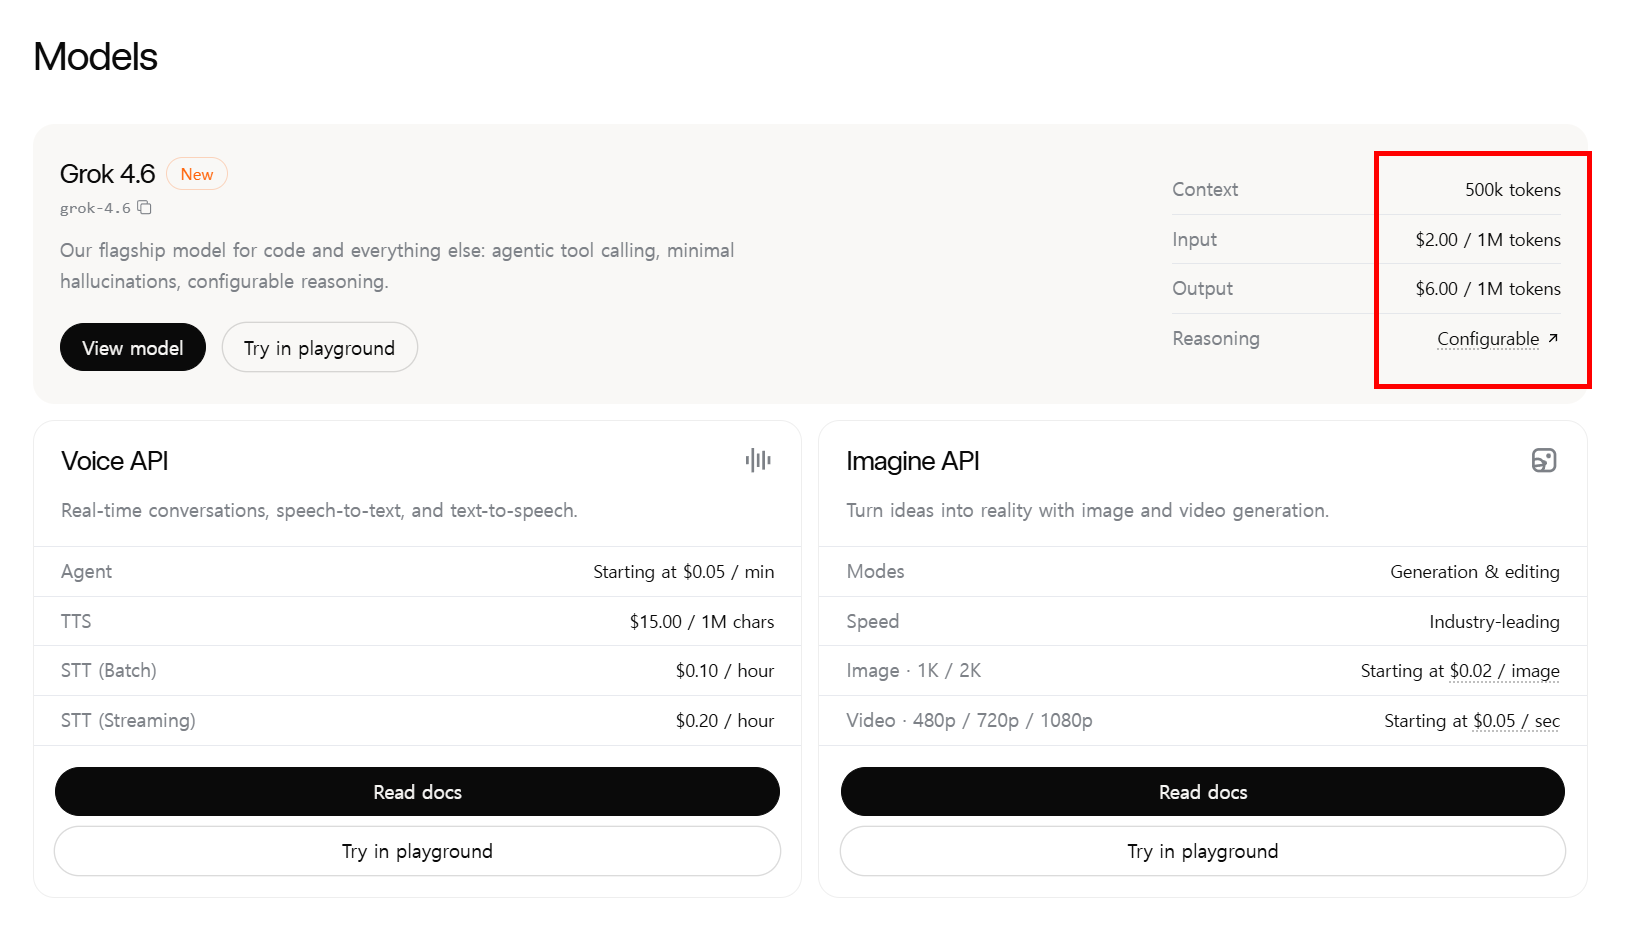
Task: Click the TTS row label
Action: coord(76,622)
